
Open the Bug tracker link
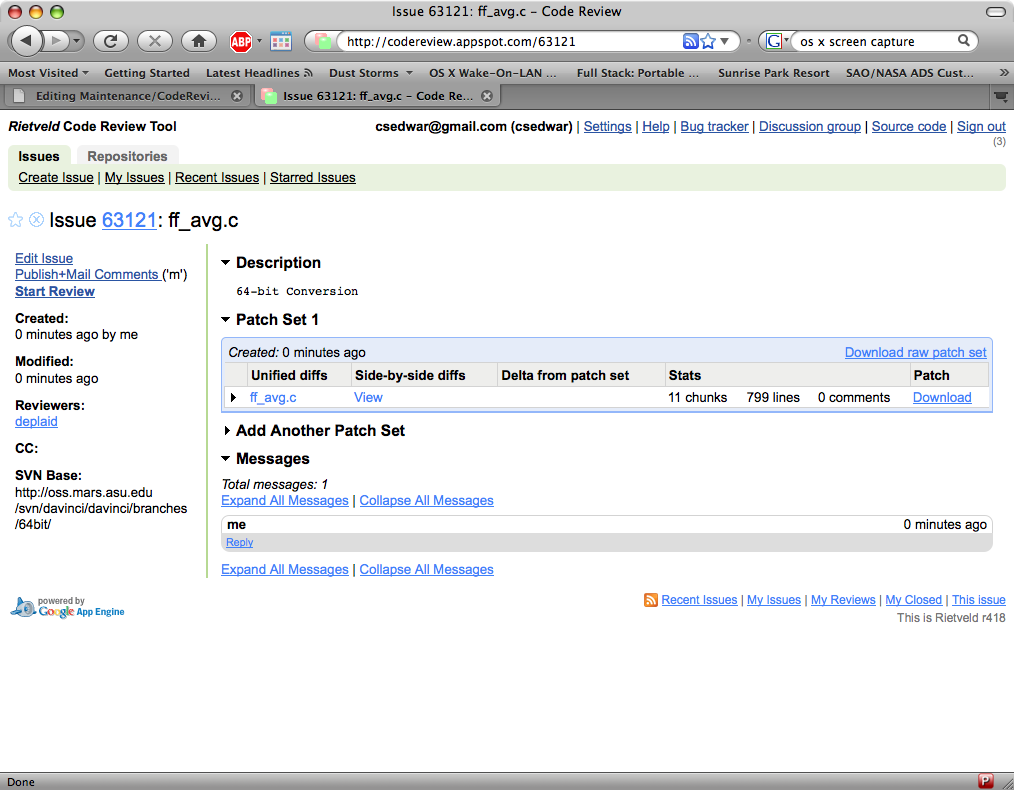point(714,127)
